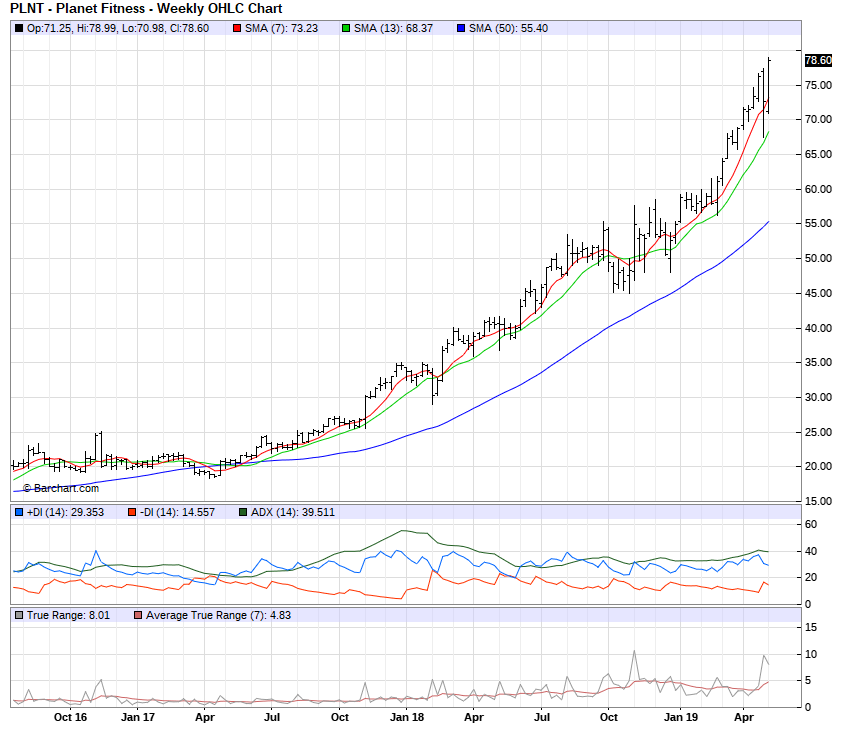Viewport: 843px width, 748px height.
Task: Click the True Range: 8.01 label
Action: [x=68, y=615]
